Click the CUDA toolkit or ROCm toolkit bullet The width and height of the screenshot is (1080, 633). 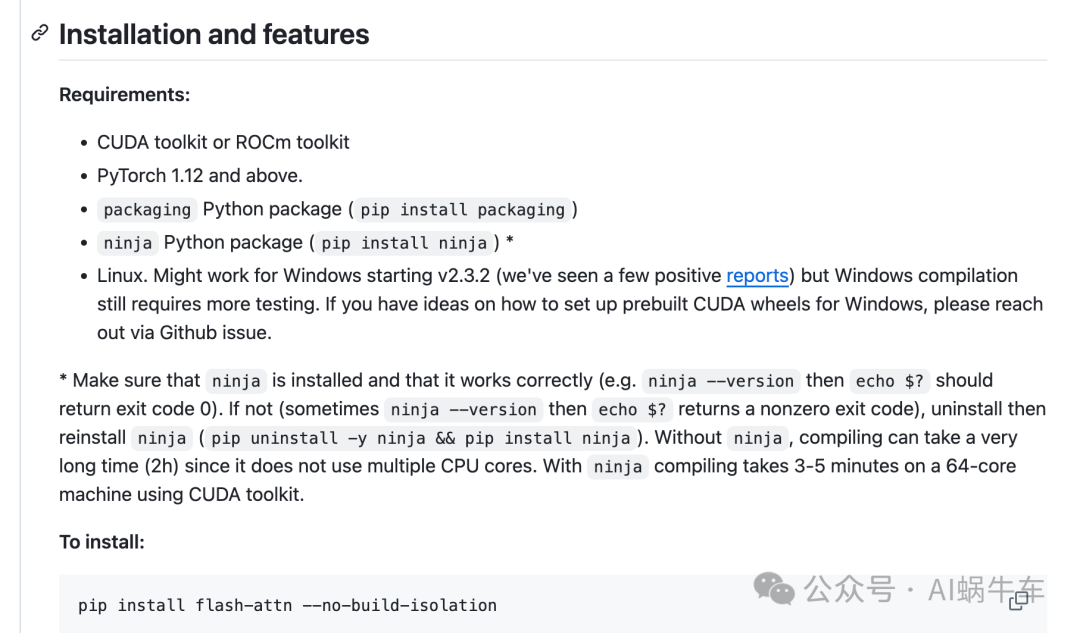223,142
